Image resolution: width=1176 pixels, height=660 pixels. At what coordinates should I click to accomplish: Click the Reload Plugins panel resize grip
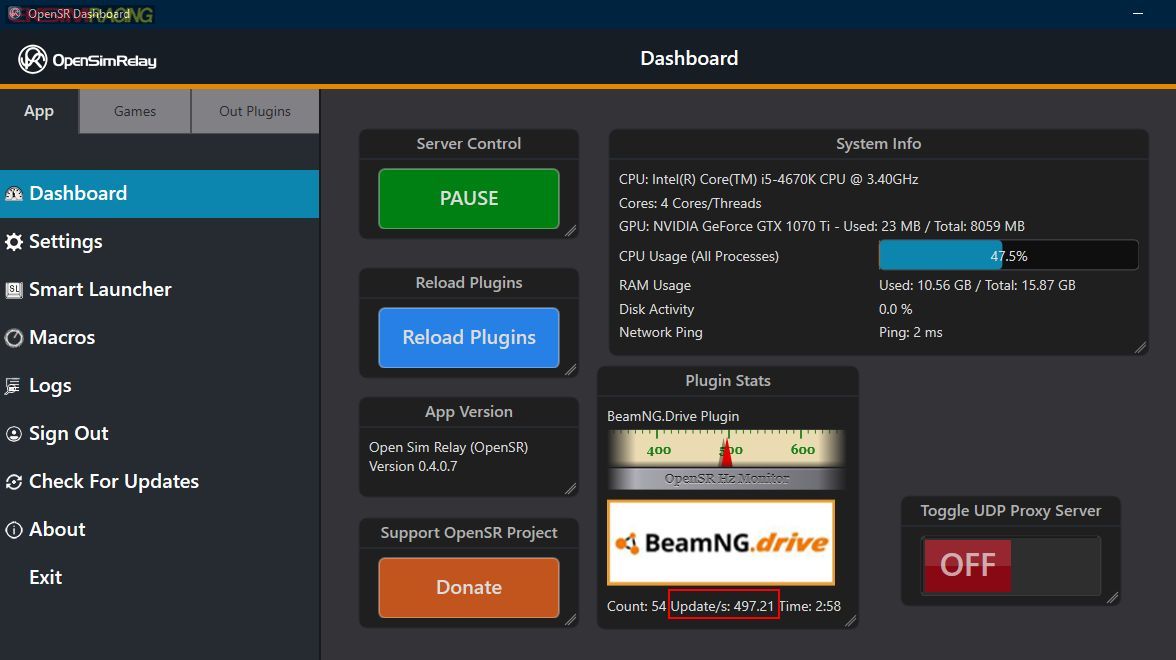tap(571, 370)
